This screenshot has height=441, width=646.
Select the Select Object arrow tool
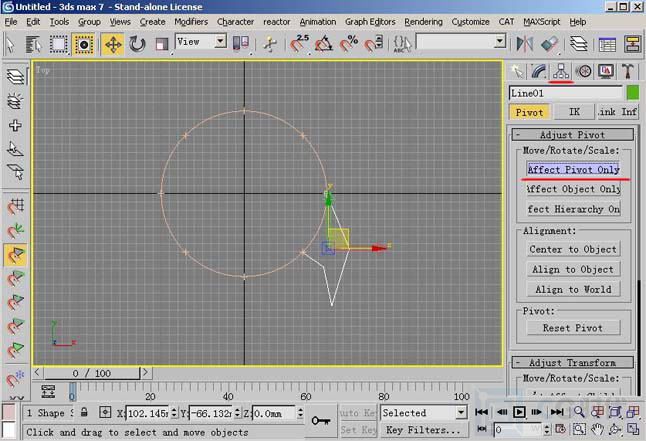point(10,44)
